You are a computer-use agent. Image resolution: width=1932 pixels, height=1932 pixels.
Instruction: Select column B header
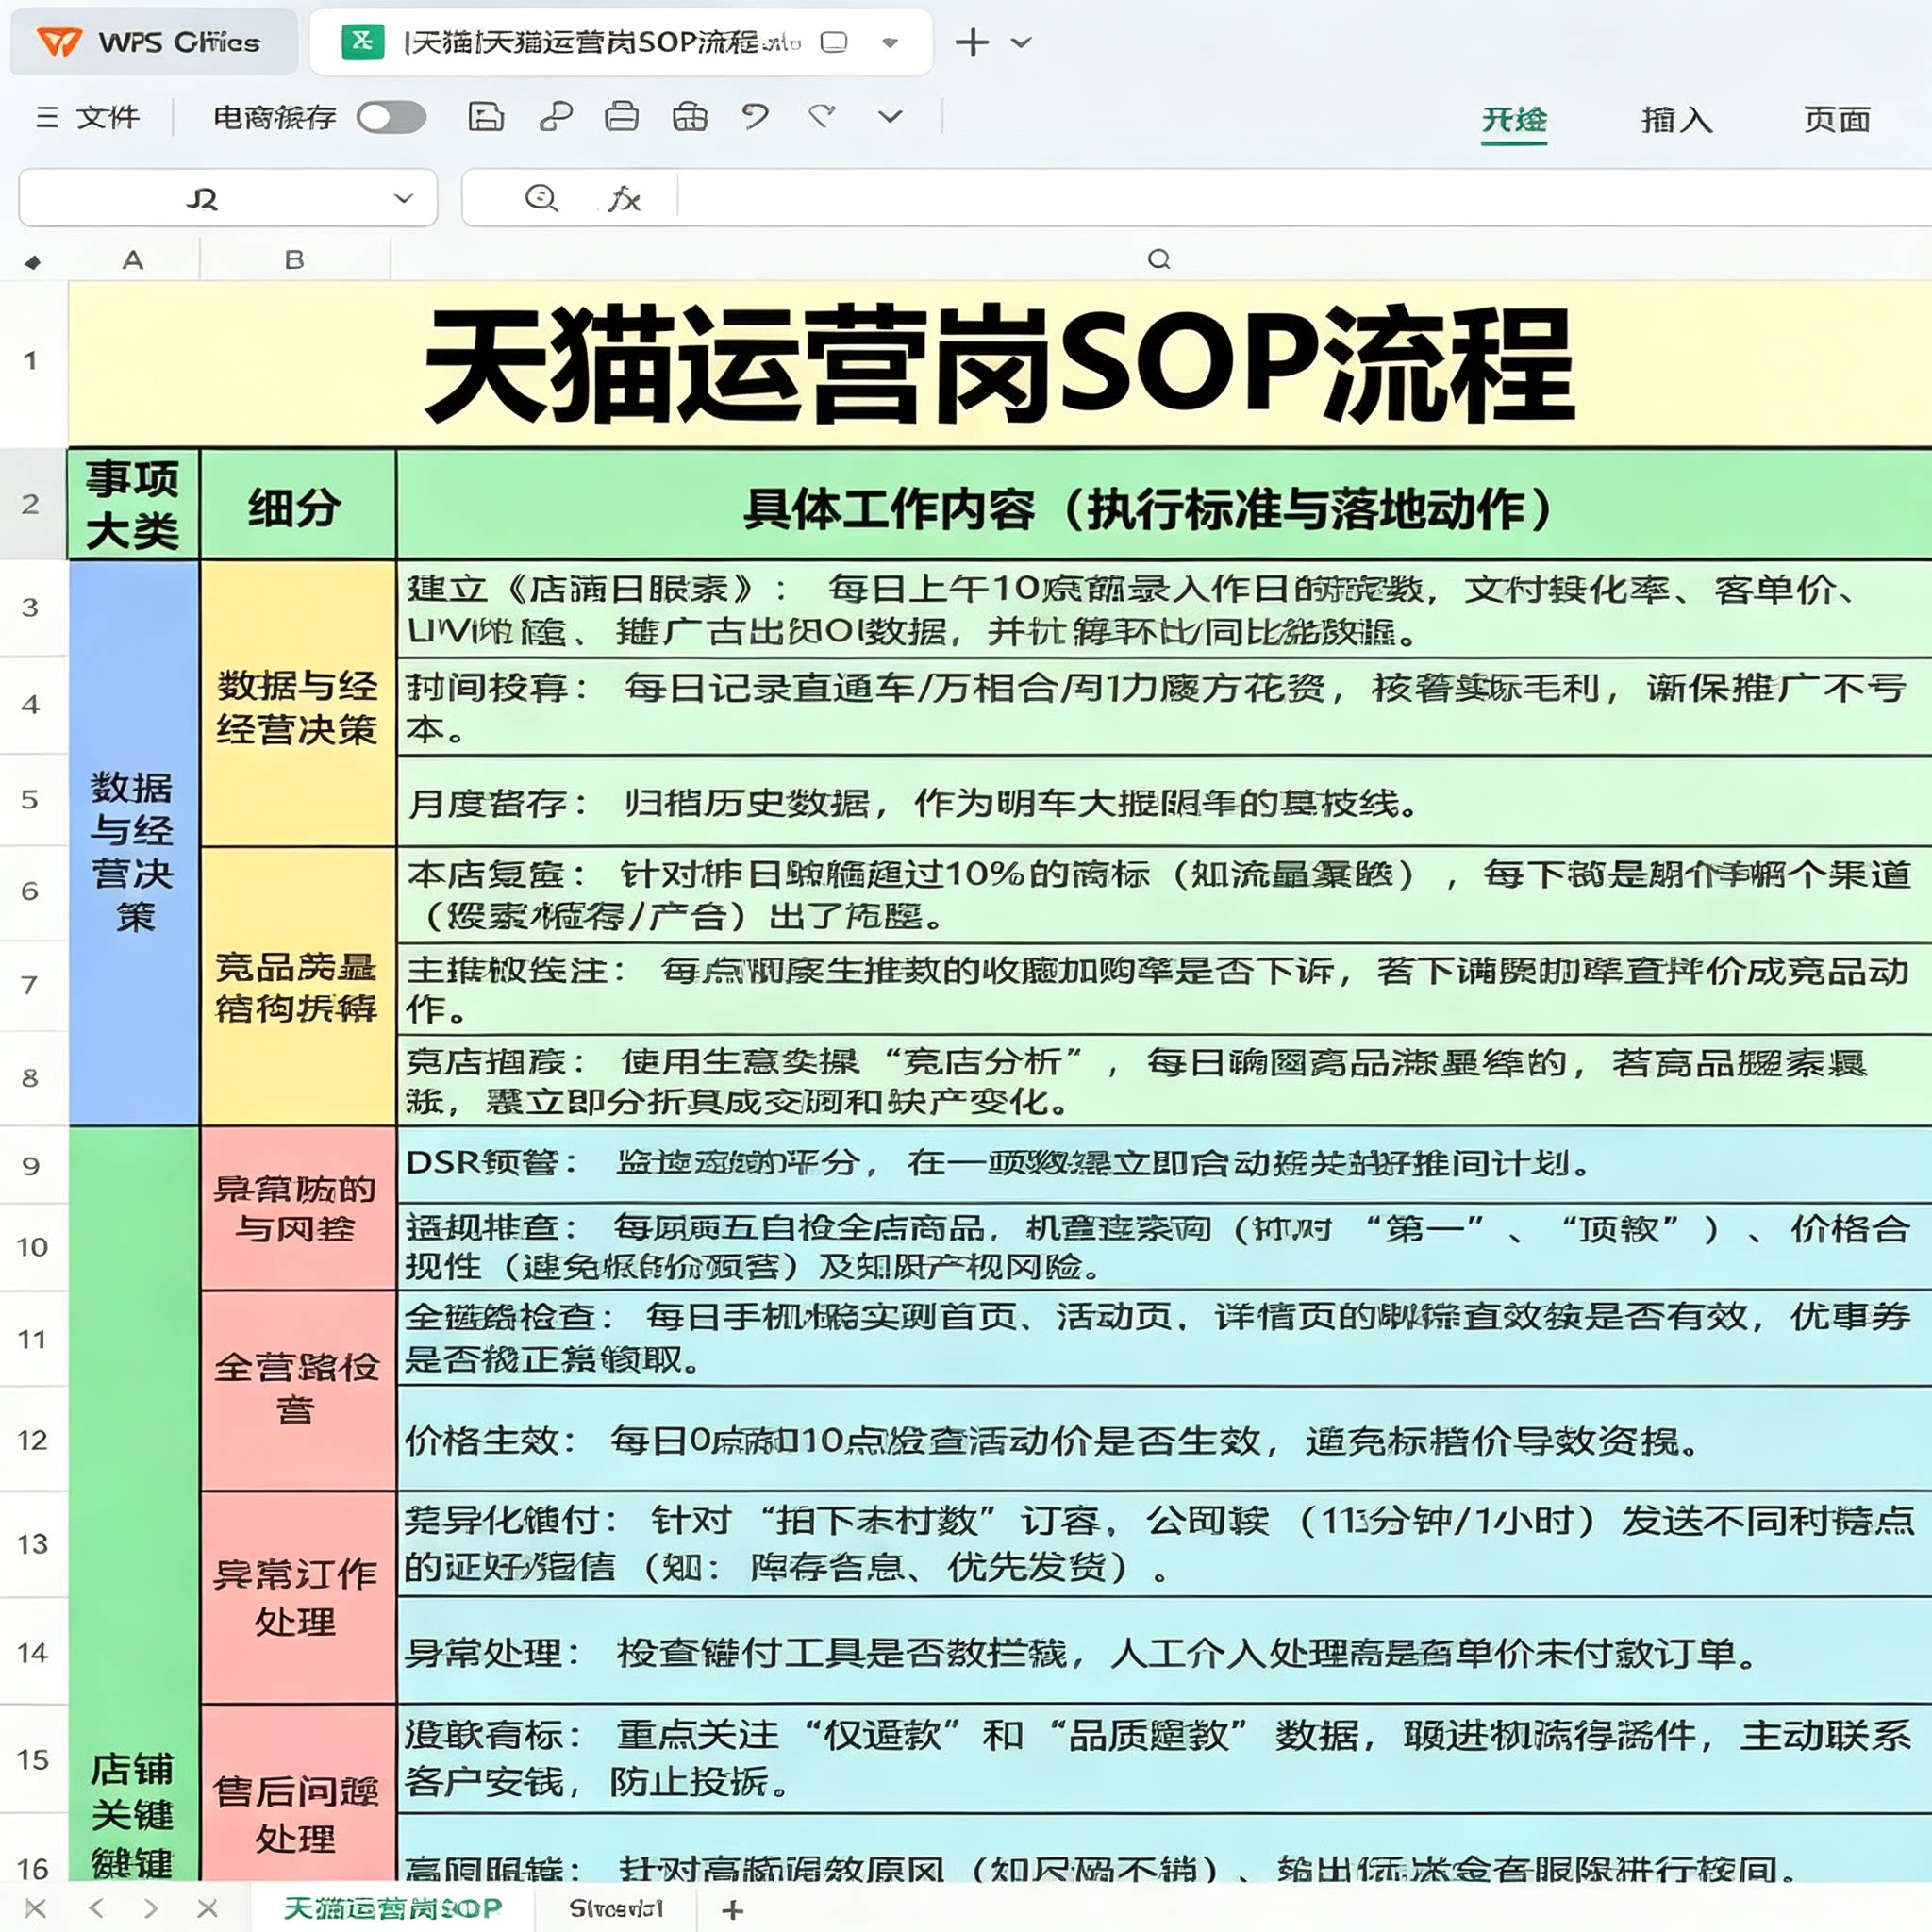click(294, 261)
